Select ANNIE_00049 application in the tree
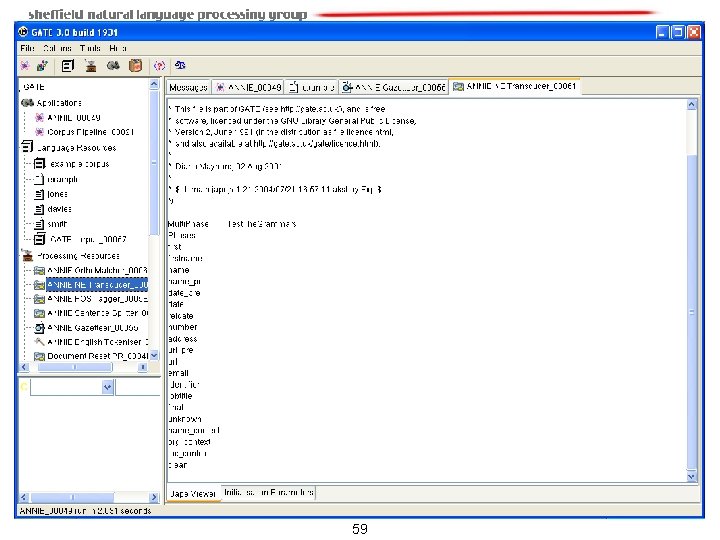Image resolution: width=720 pixels, height=540 pixels. 73,118
